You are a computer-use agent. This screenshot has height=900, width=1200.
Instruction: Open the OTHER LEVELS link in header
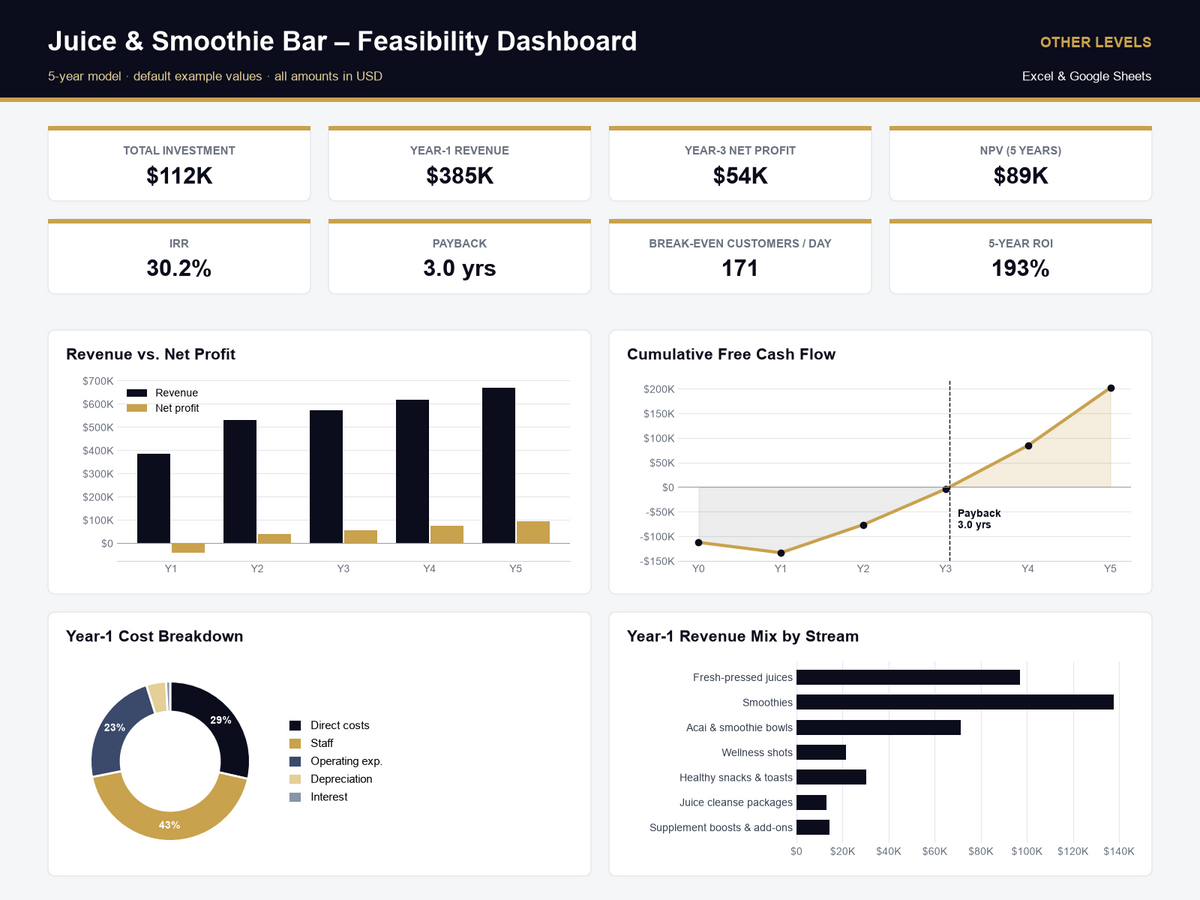[1095, 42]
